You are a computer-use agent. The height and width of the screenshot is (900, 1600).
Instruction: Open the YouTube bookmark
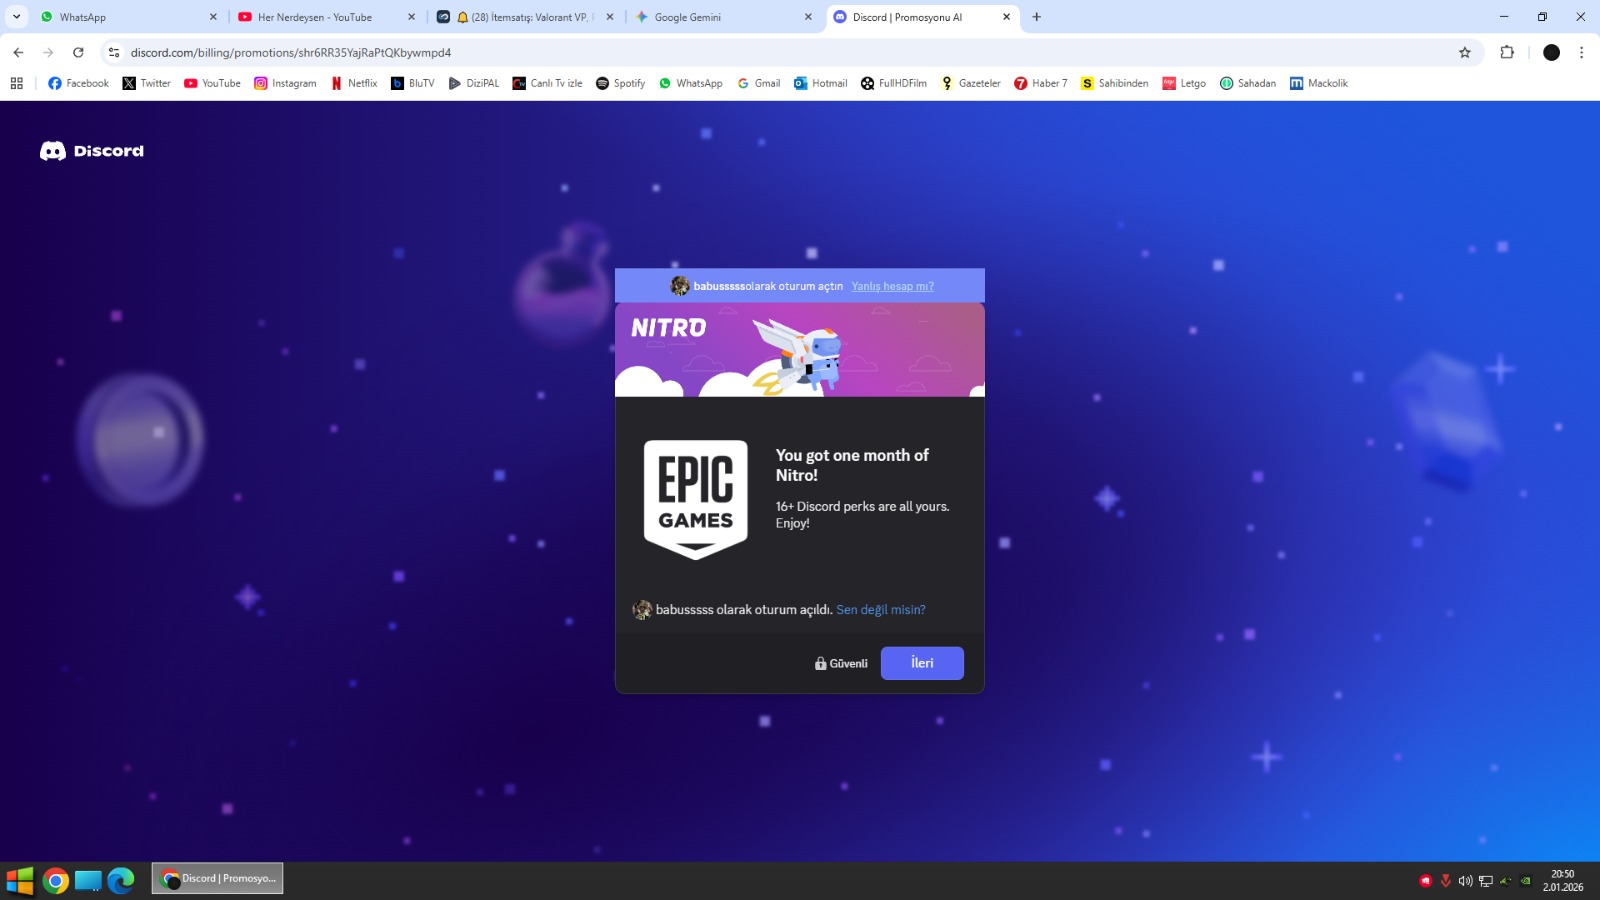pyautogui.click(x=212, y=83)
